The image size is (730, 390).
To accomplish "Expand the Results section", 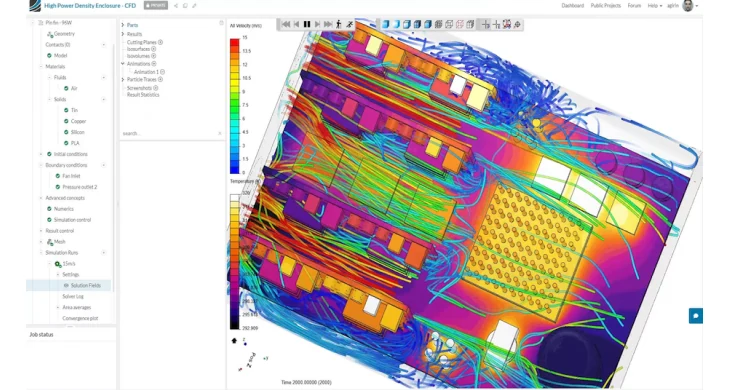I will click(123, 34).
